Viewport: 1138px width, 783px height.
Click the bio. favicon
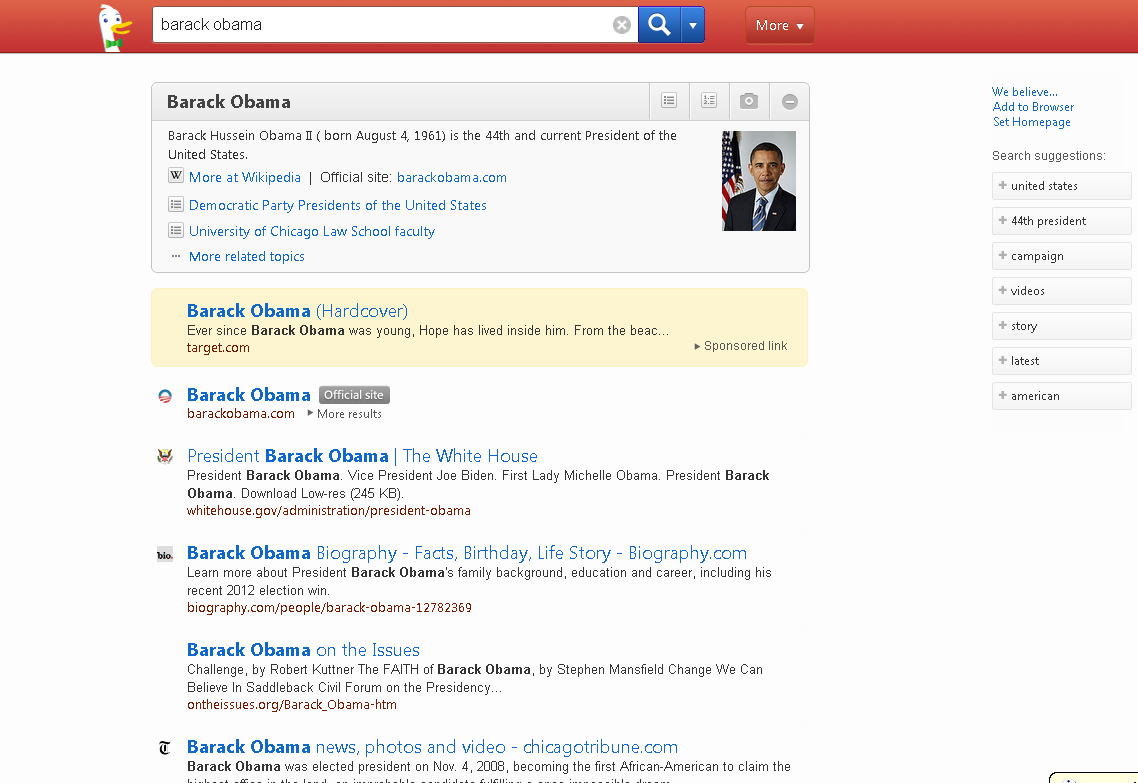click(165, 555)
